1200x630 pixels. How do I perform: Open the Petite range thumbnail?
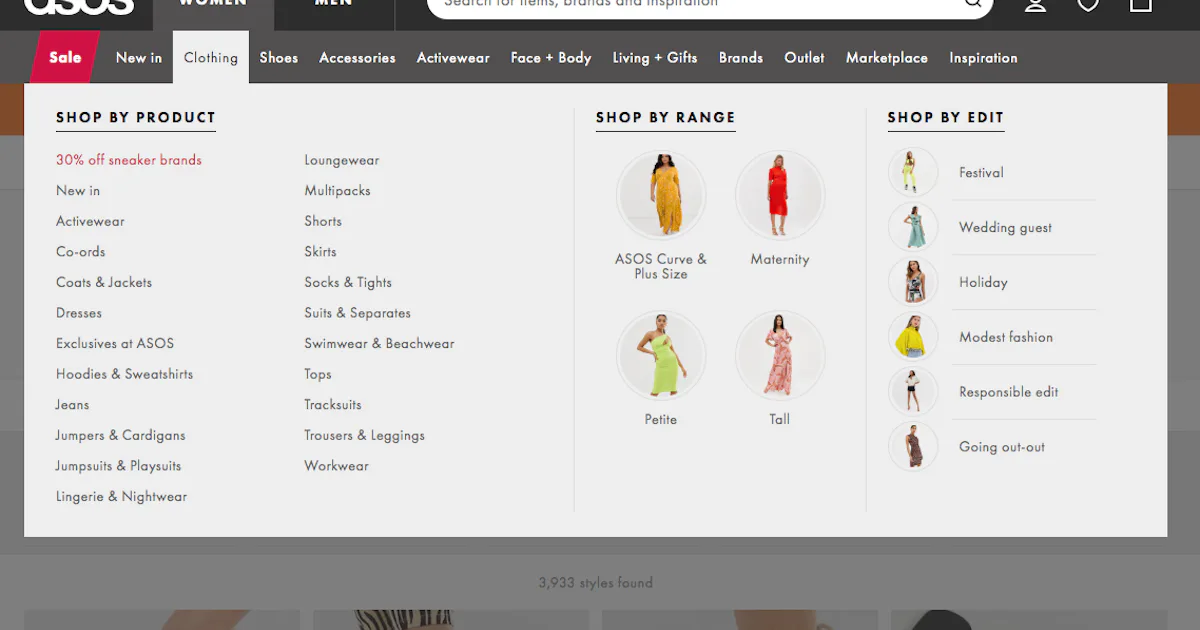click(x=661, y=355)
